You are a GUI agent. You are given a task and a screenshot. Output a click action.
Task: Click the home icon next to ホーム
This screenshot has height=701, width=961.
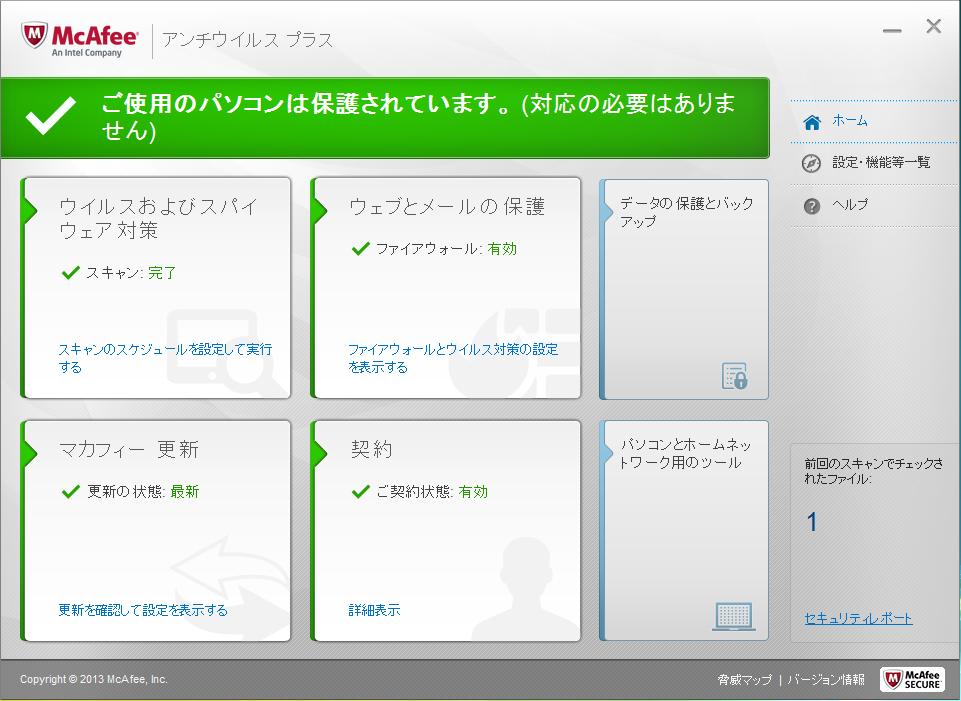[x=811, y=122]
